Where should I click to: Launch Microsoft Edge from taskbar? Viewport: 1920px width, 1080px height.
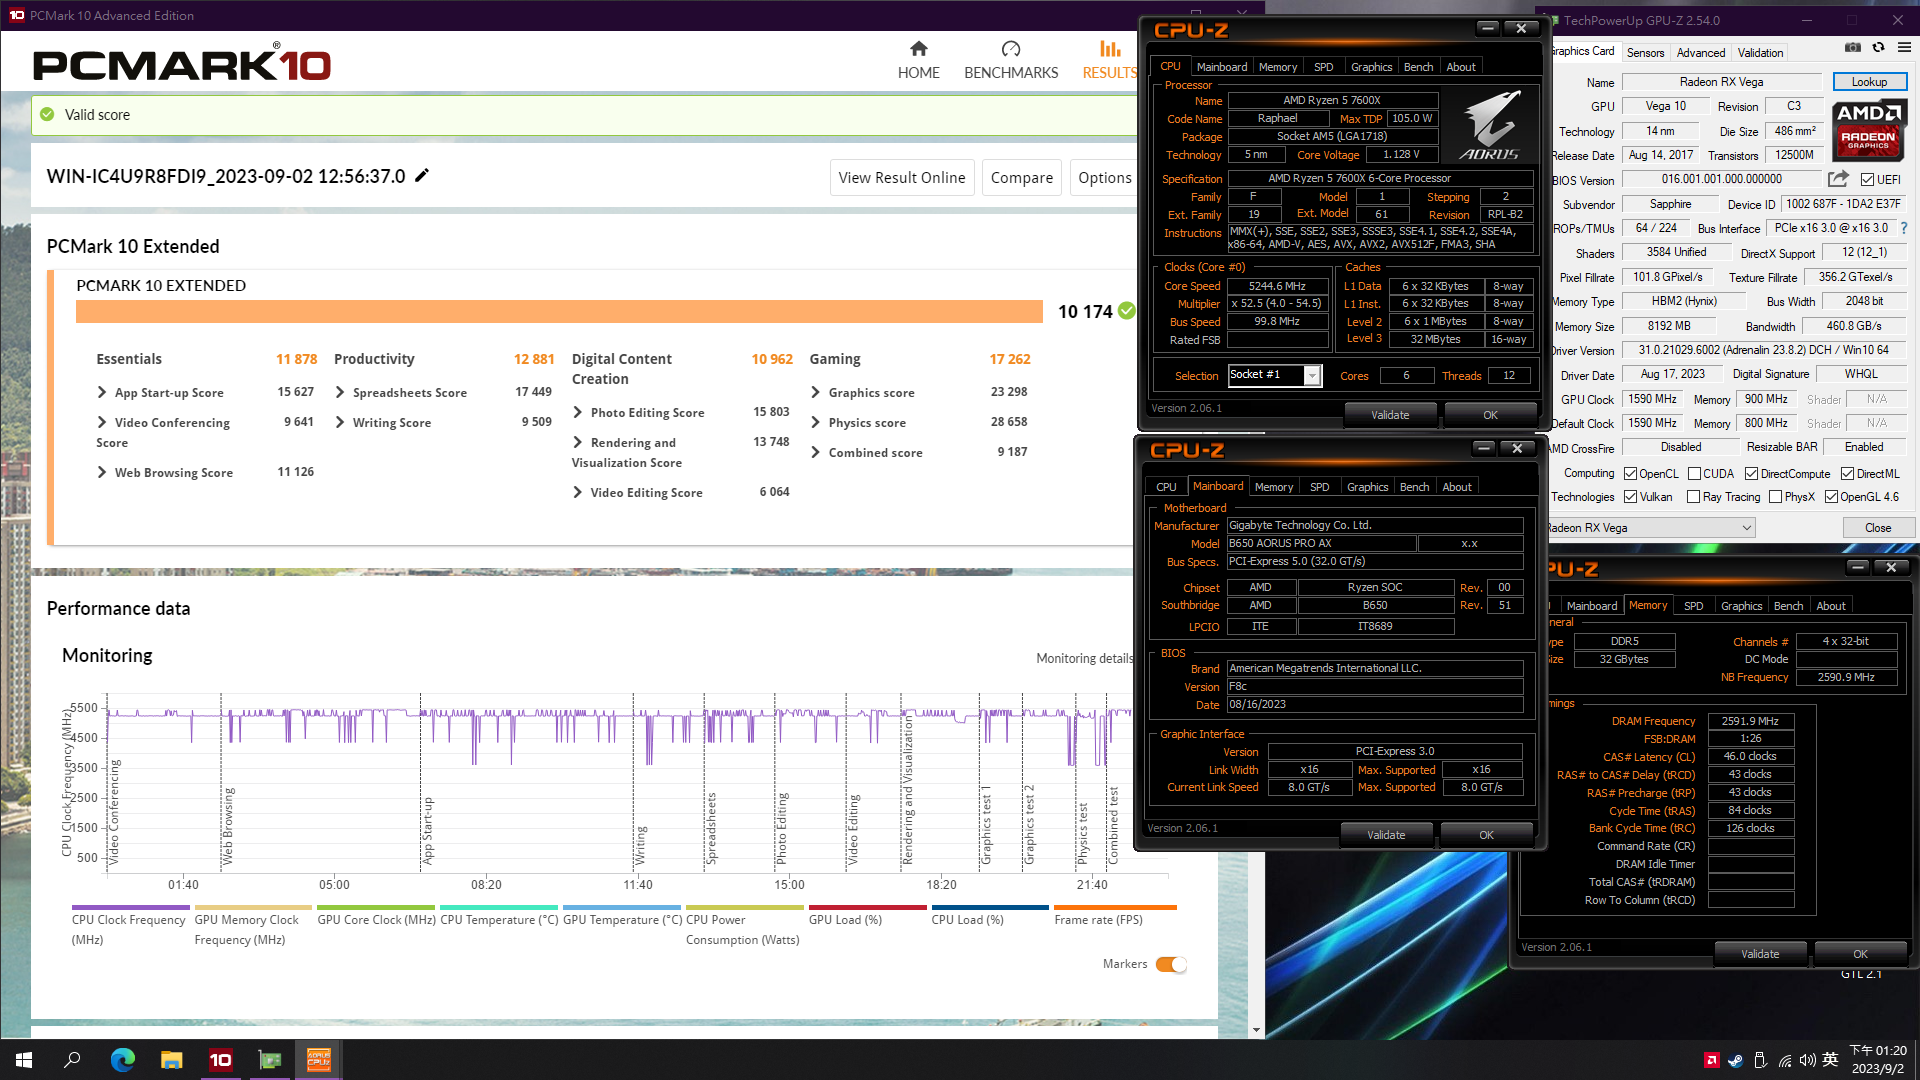click(122, 1060)
